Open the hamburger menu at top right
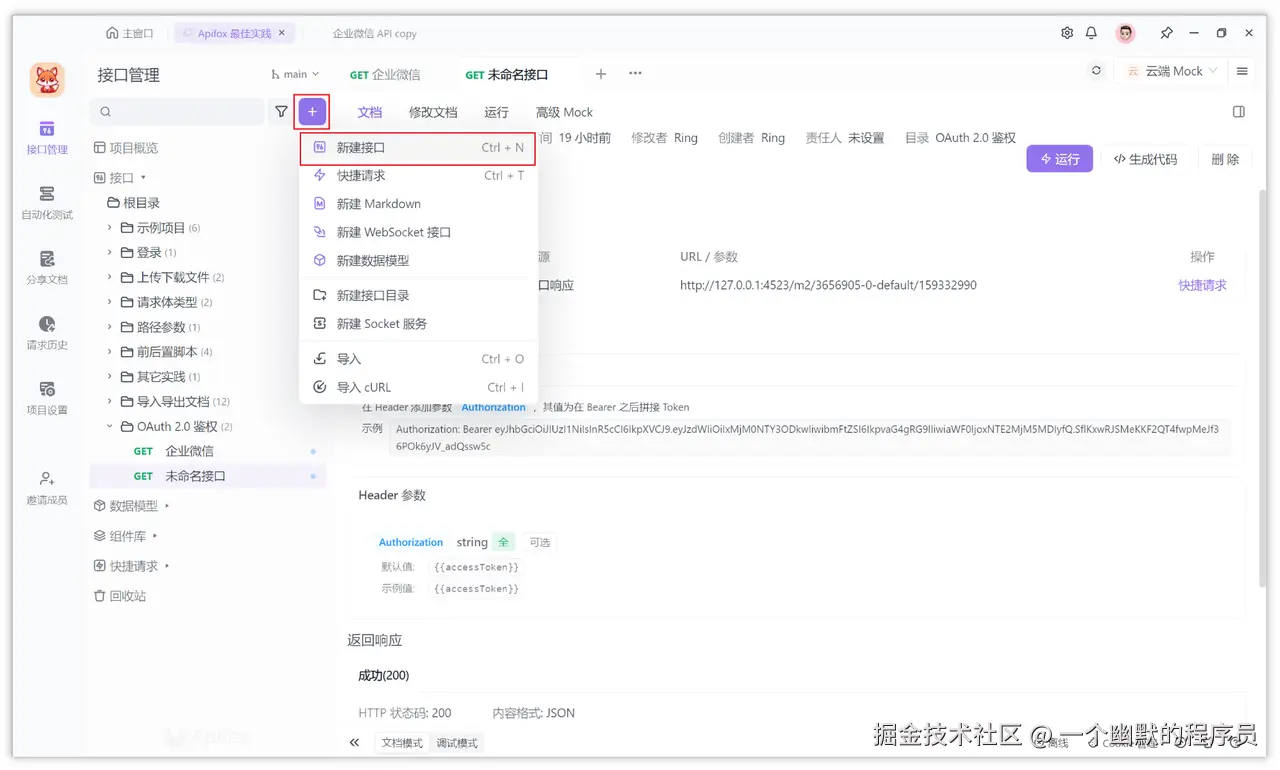The height and width of the screenshot is (770, 1280). [1242, 71]
